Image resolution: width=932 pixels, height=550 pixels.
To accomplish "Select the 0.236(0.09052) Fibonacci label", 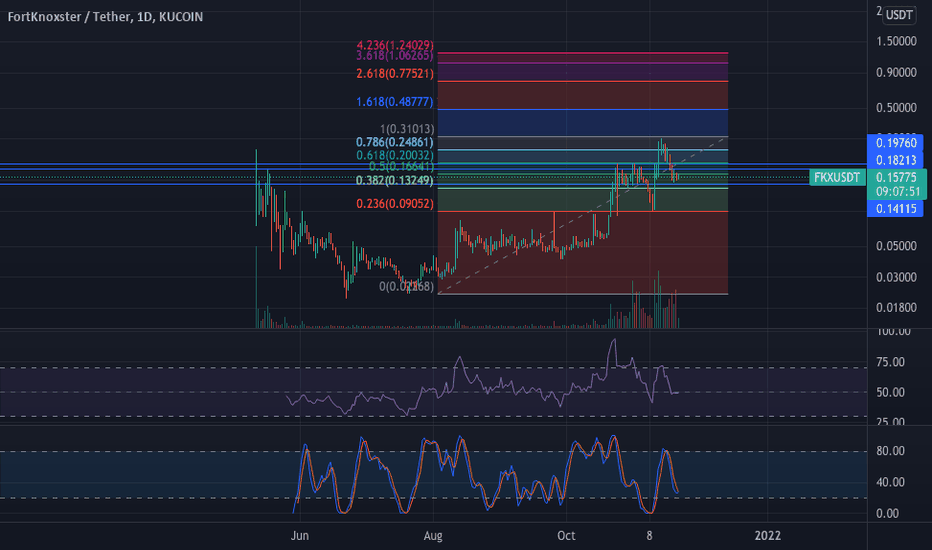I will [395, 203].
